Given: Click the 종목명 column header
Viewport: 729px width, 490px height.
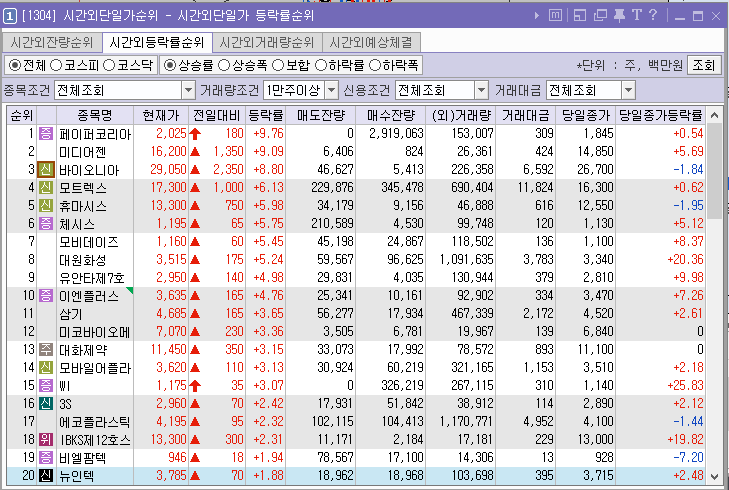Looking at the screenshot, I should pos(95,115).
